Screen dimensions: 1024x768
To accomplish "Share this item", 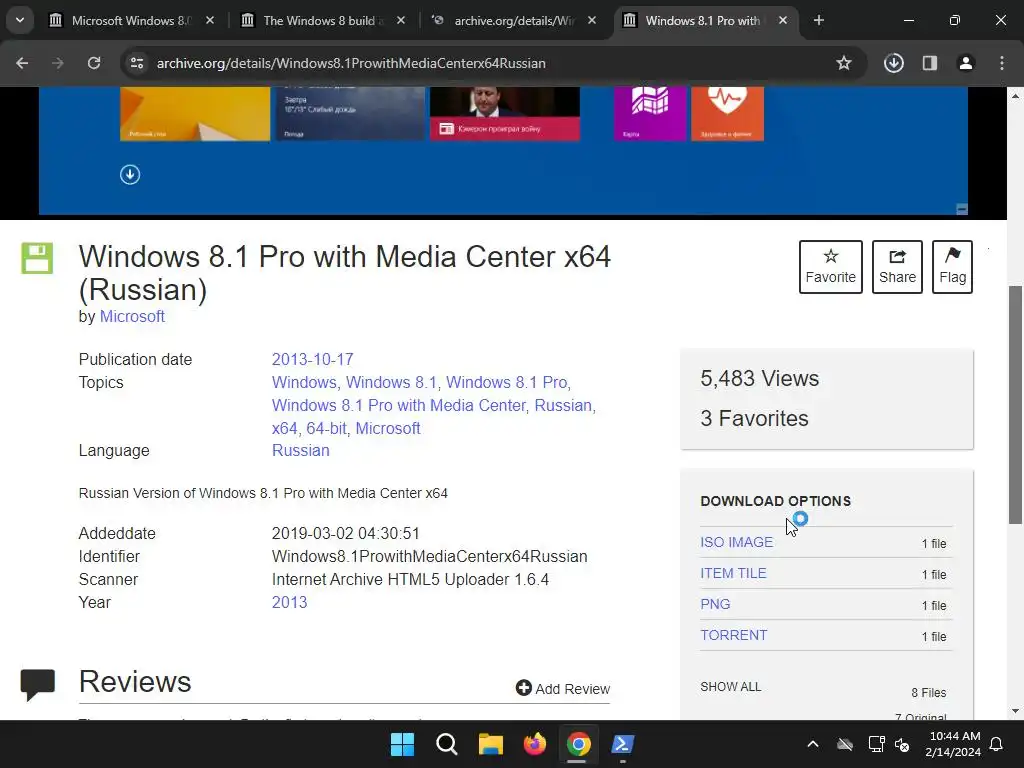I will pyautogui.click(x=897, y=266).
